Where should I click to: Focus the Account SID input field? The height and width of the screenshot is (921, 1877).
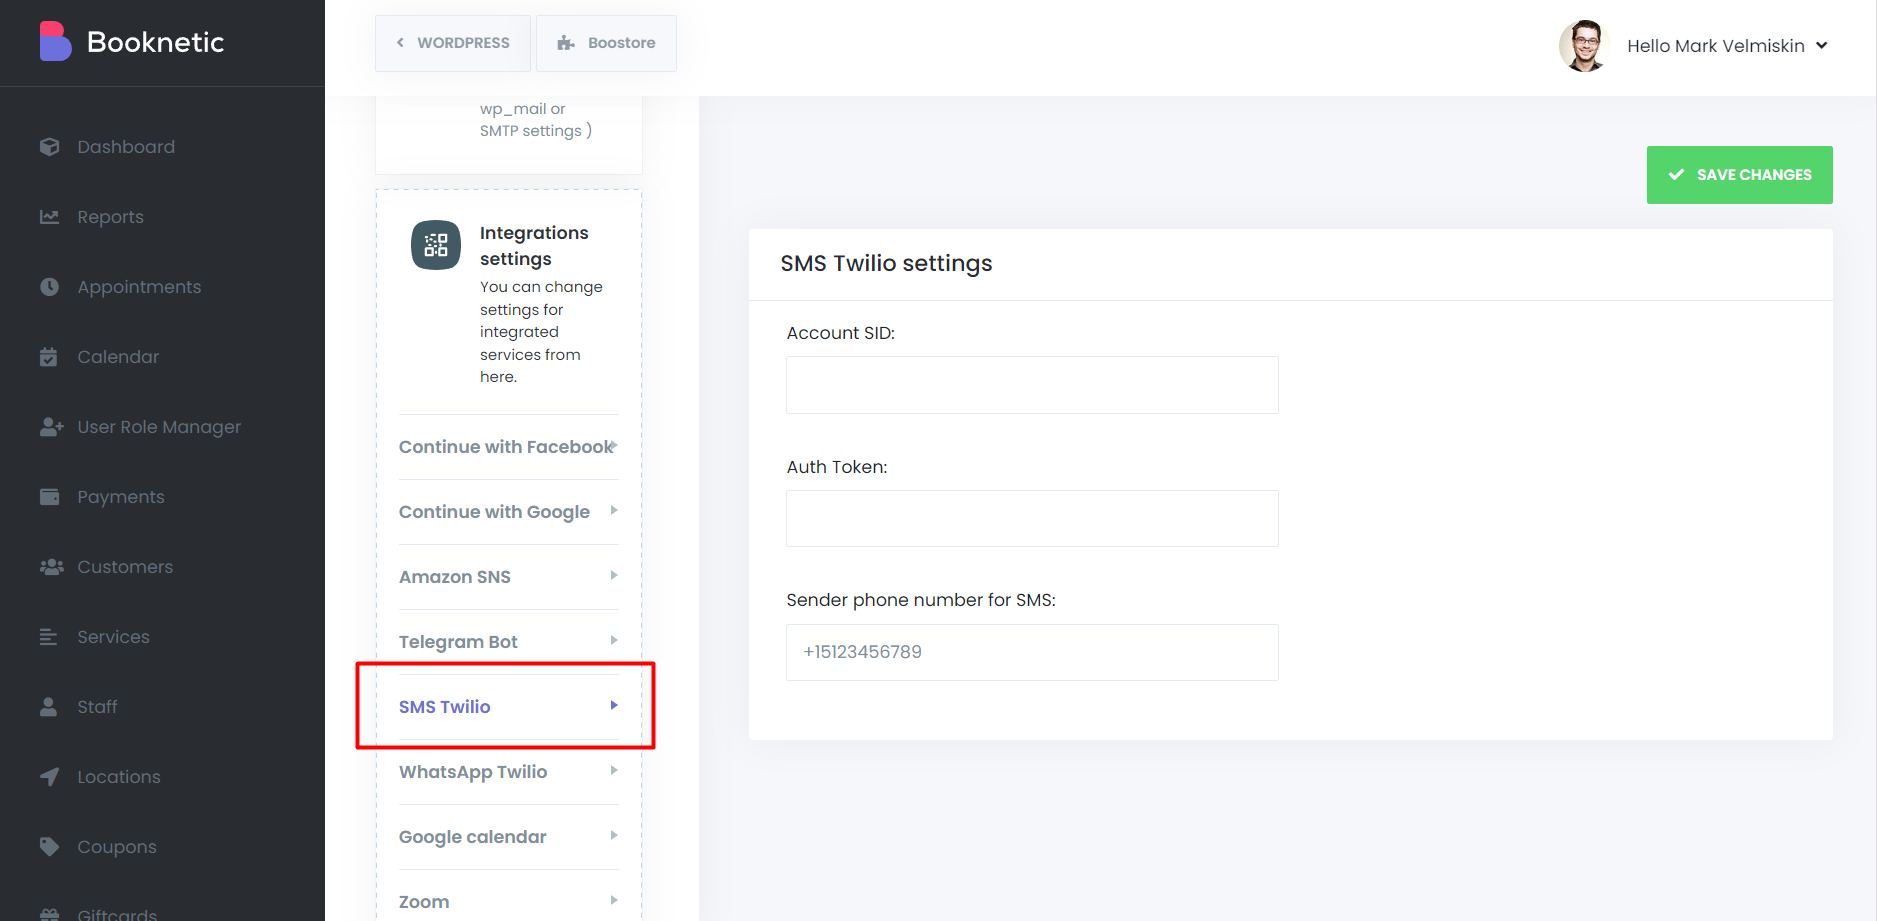[x=1032, y=385]
